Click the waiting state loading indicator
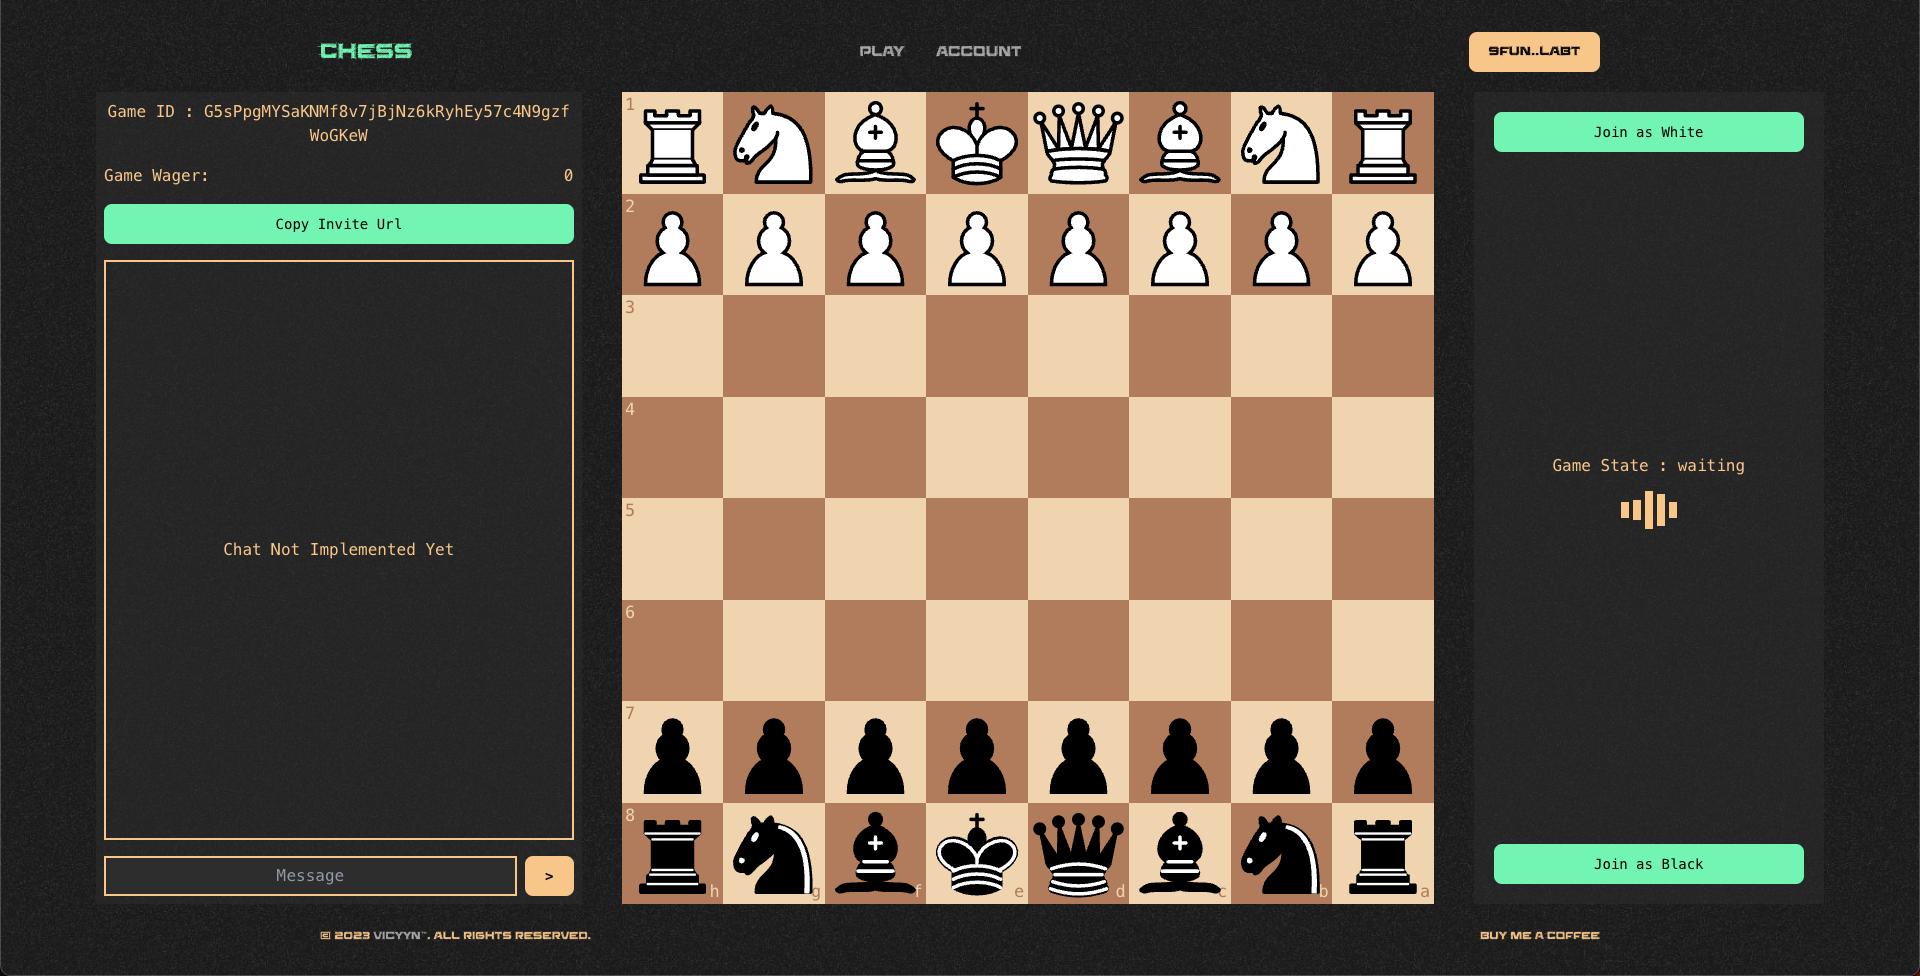1920x976 pixels. [1647, 510]
